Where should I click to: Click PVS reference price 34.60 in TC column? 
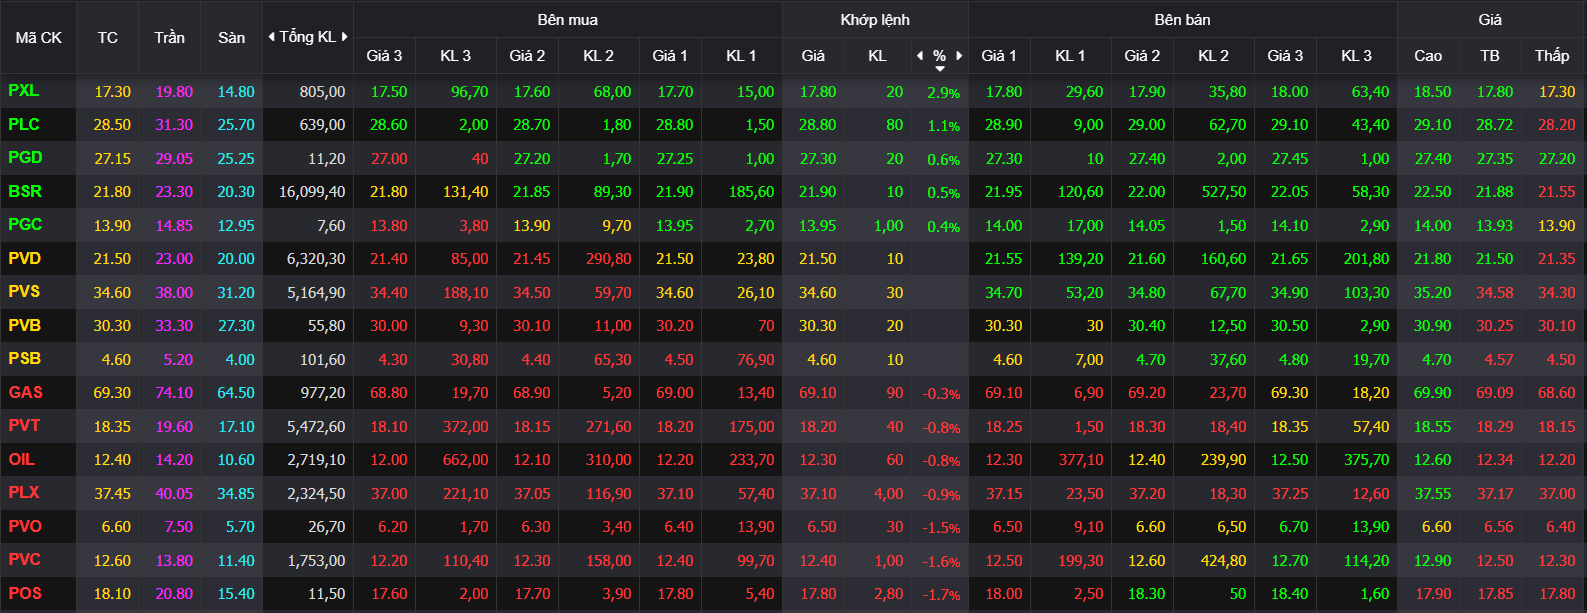(x=112, y=293)
